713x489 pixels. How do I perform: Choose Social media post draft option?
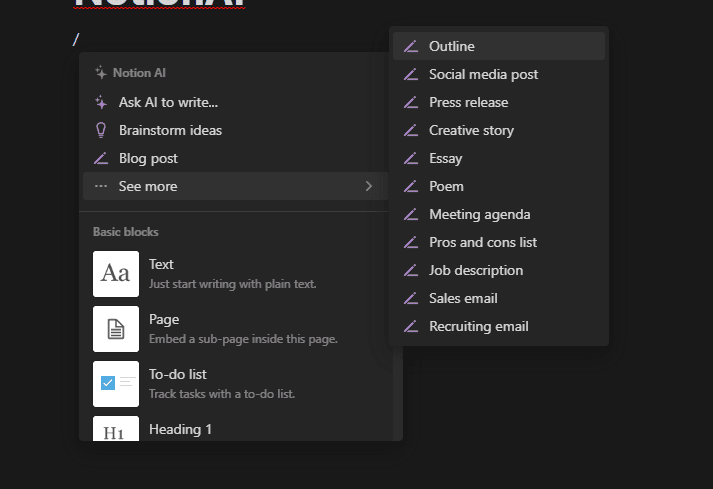[499, 75]
